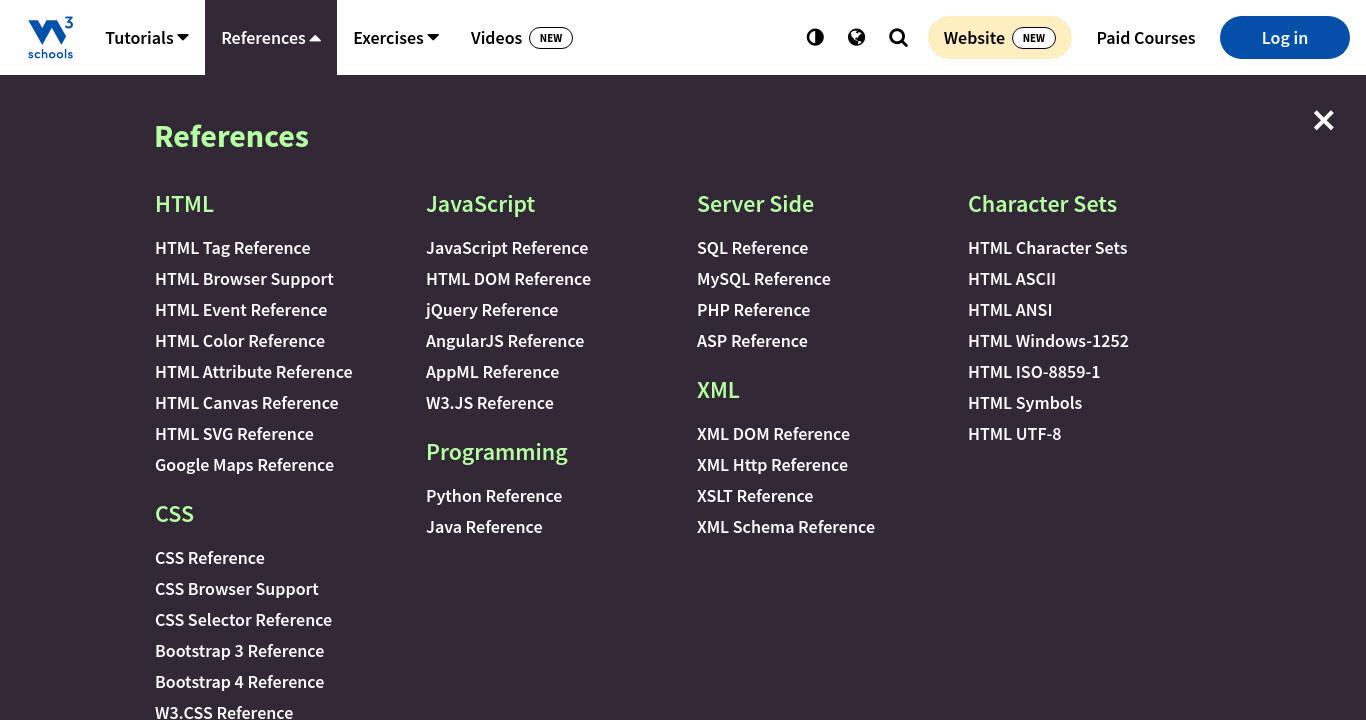Open HTML Color Reference

(240, 341)
